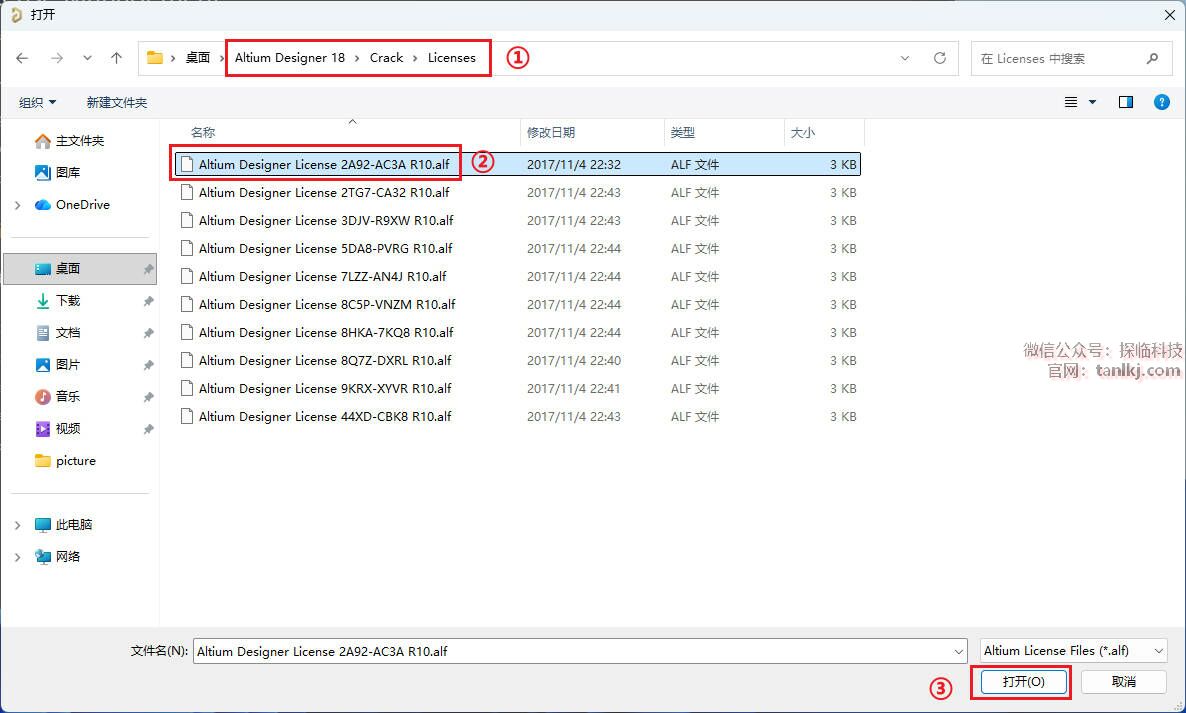The height and width of the screenshot is (713, 1186).
Task: Expand the OneDrive tree node
Action: point(17,205)
